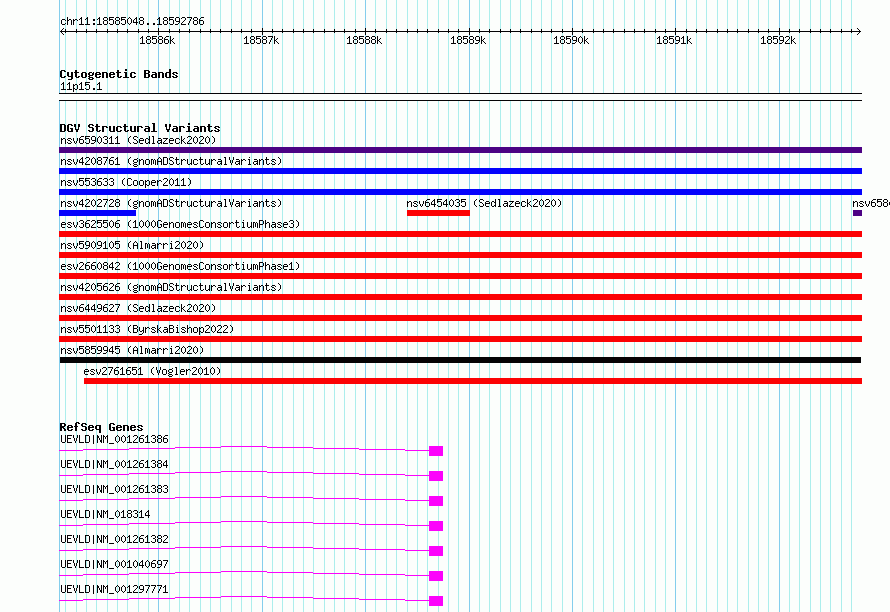Screen dimensions: 890x612
Task: Select the magenta exon of NM_001261386
Action: pos(436,451)
